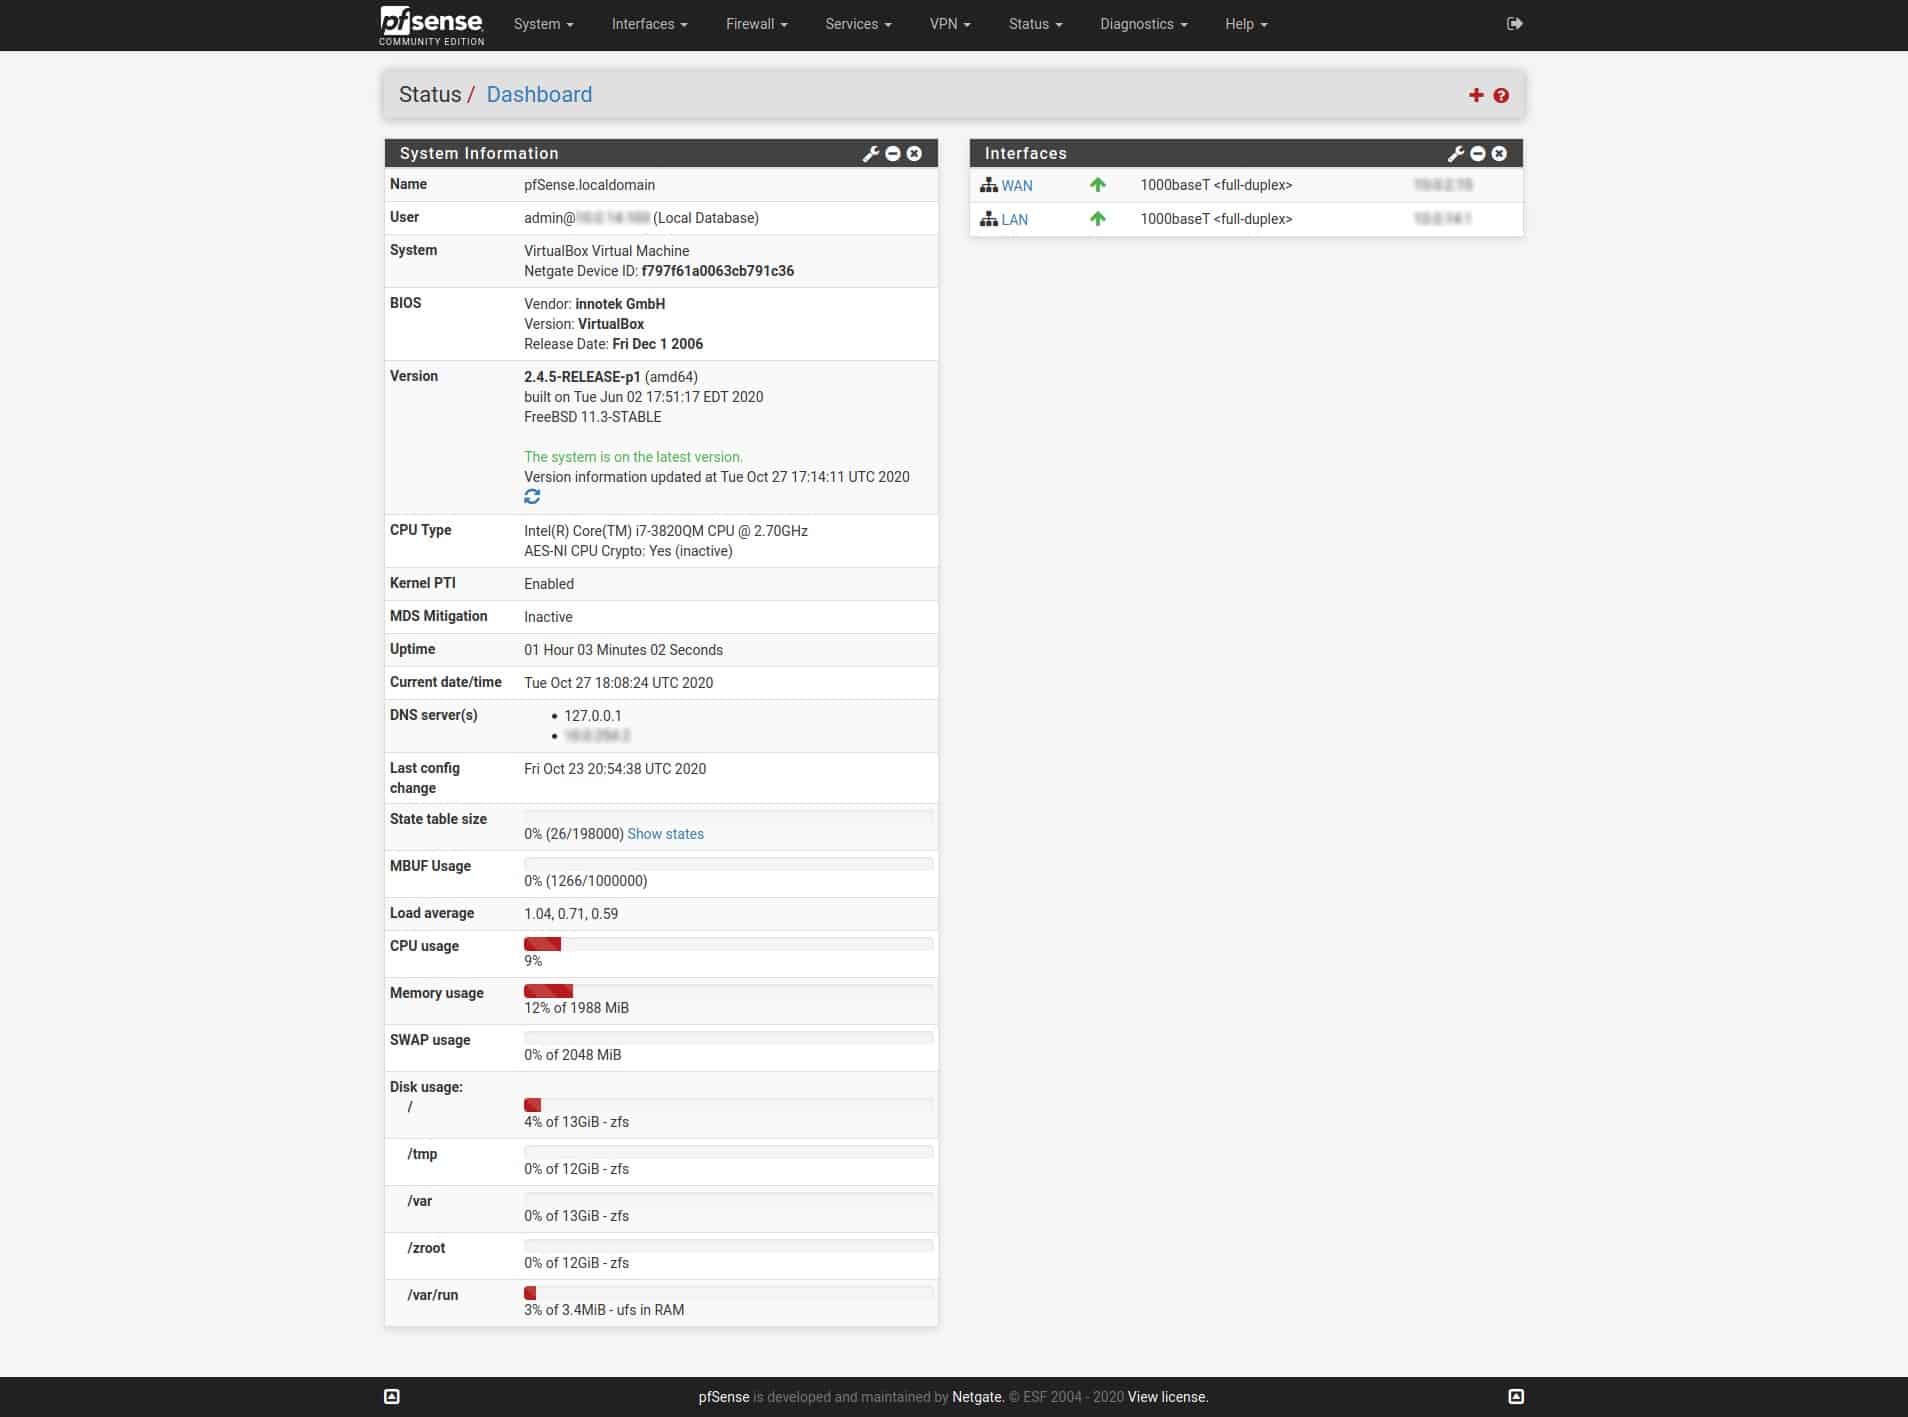Open the VPN dropdown menu
1908x1417 pixels.
click(950, 24)
